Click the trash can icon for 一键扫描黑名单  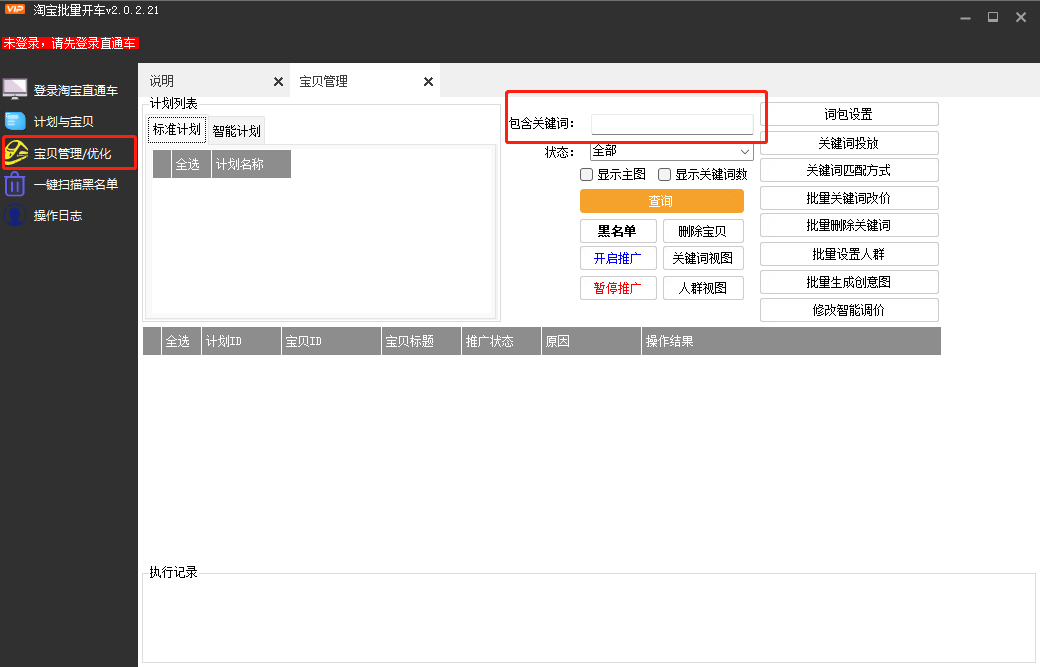[15, 184]
